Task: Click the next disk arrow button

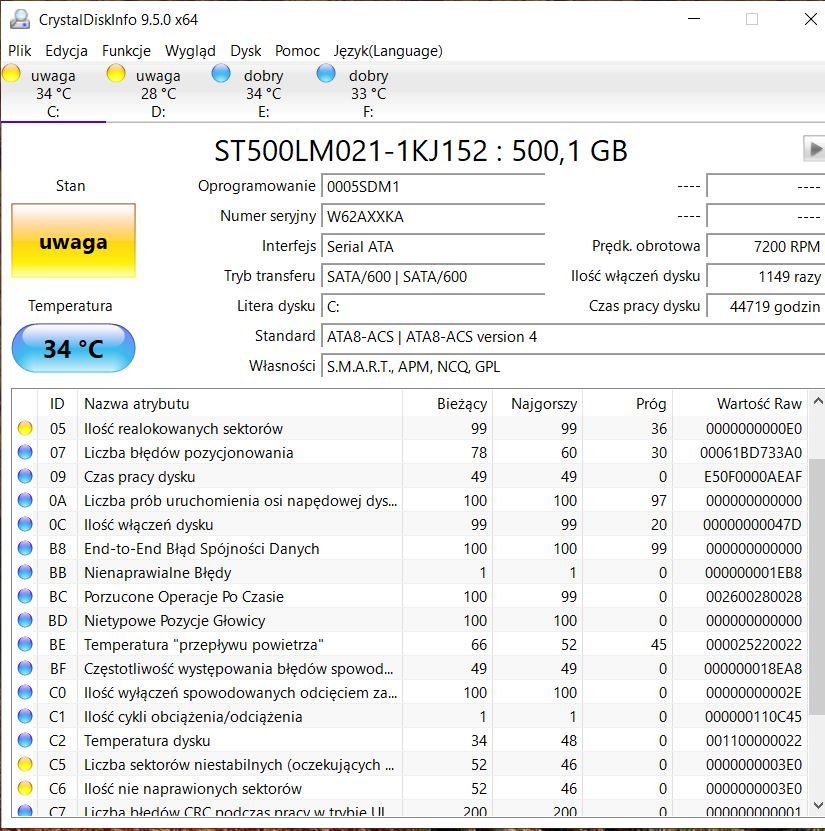Action: point(814,149)
